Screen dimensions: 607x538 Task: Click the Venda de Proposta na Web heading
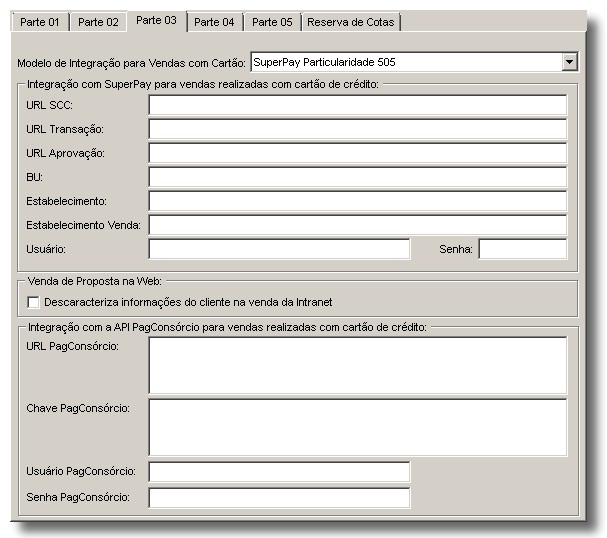pyautogui.click(x=95, y=281)
